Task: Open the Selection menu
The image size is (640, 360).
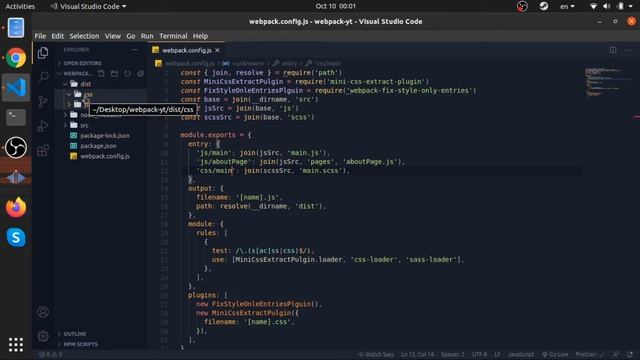Action: (84, 36)
